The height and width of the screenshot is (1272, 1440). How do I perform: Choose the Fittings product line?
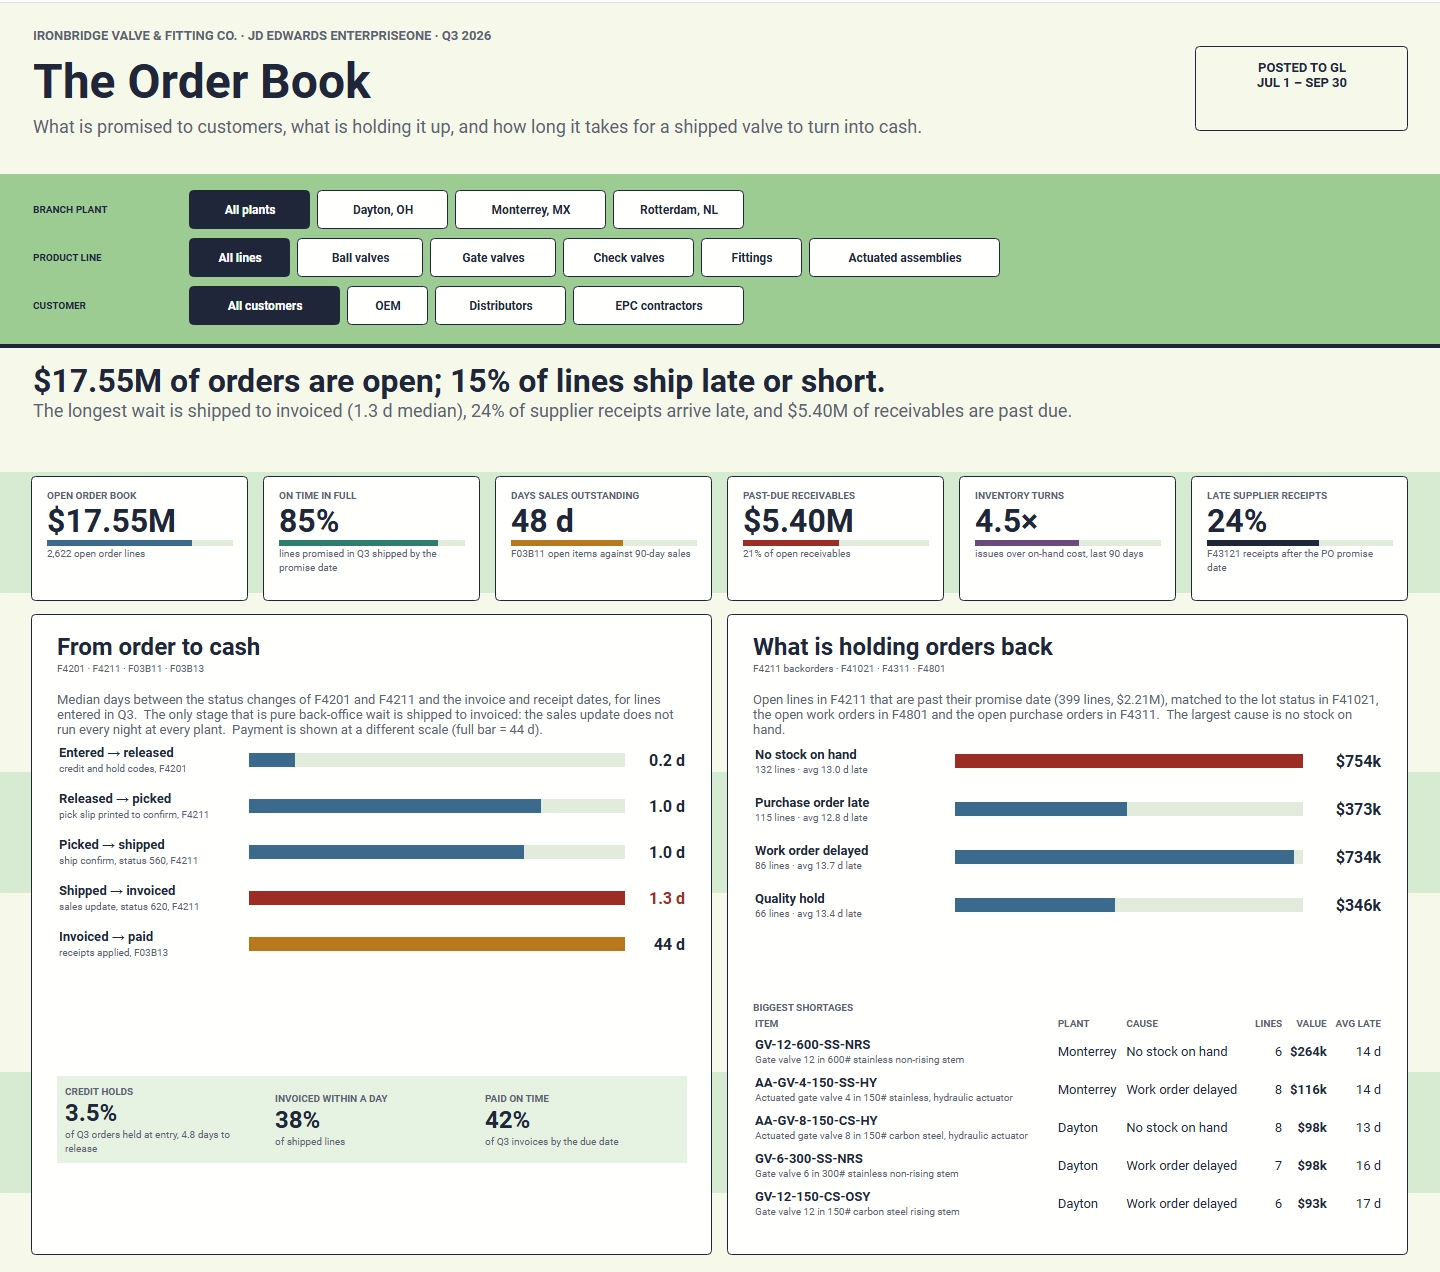click(x=751, y=258)
